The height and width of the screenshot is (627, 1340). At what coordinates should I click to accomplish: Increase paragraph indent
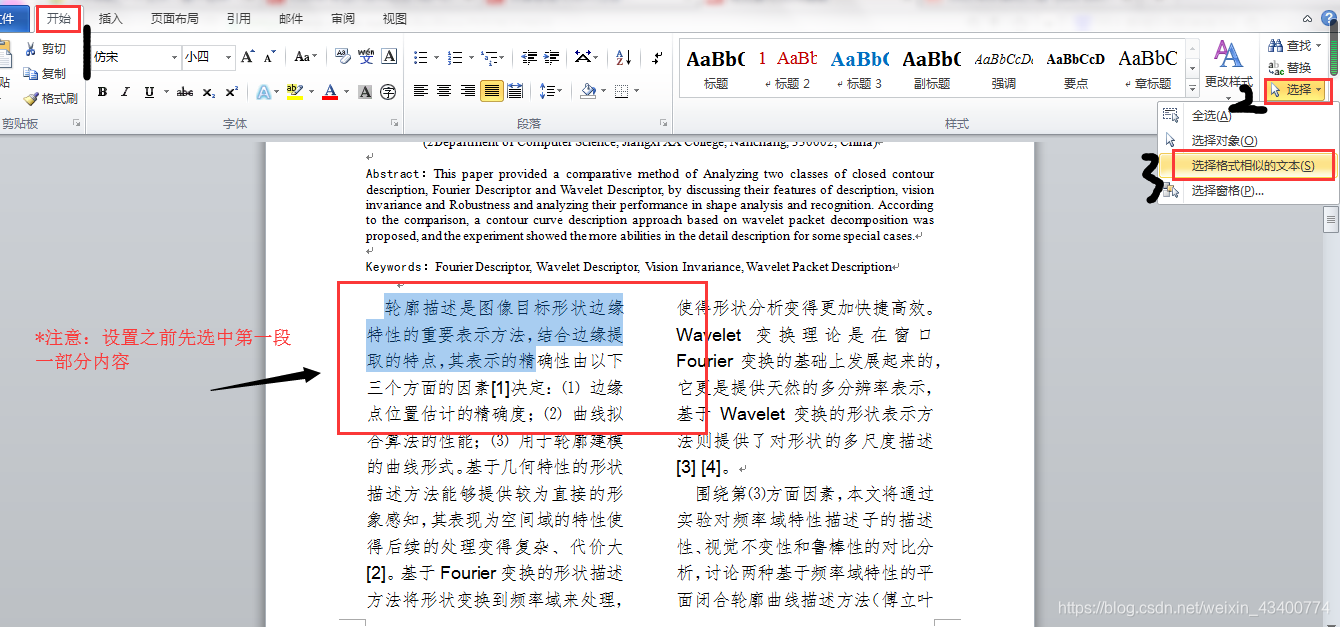[550, 57]
